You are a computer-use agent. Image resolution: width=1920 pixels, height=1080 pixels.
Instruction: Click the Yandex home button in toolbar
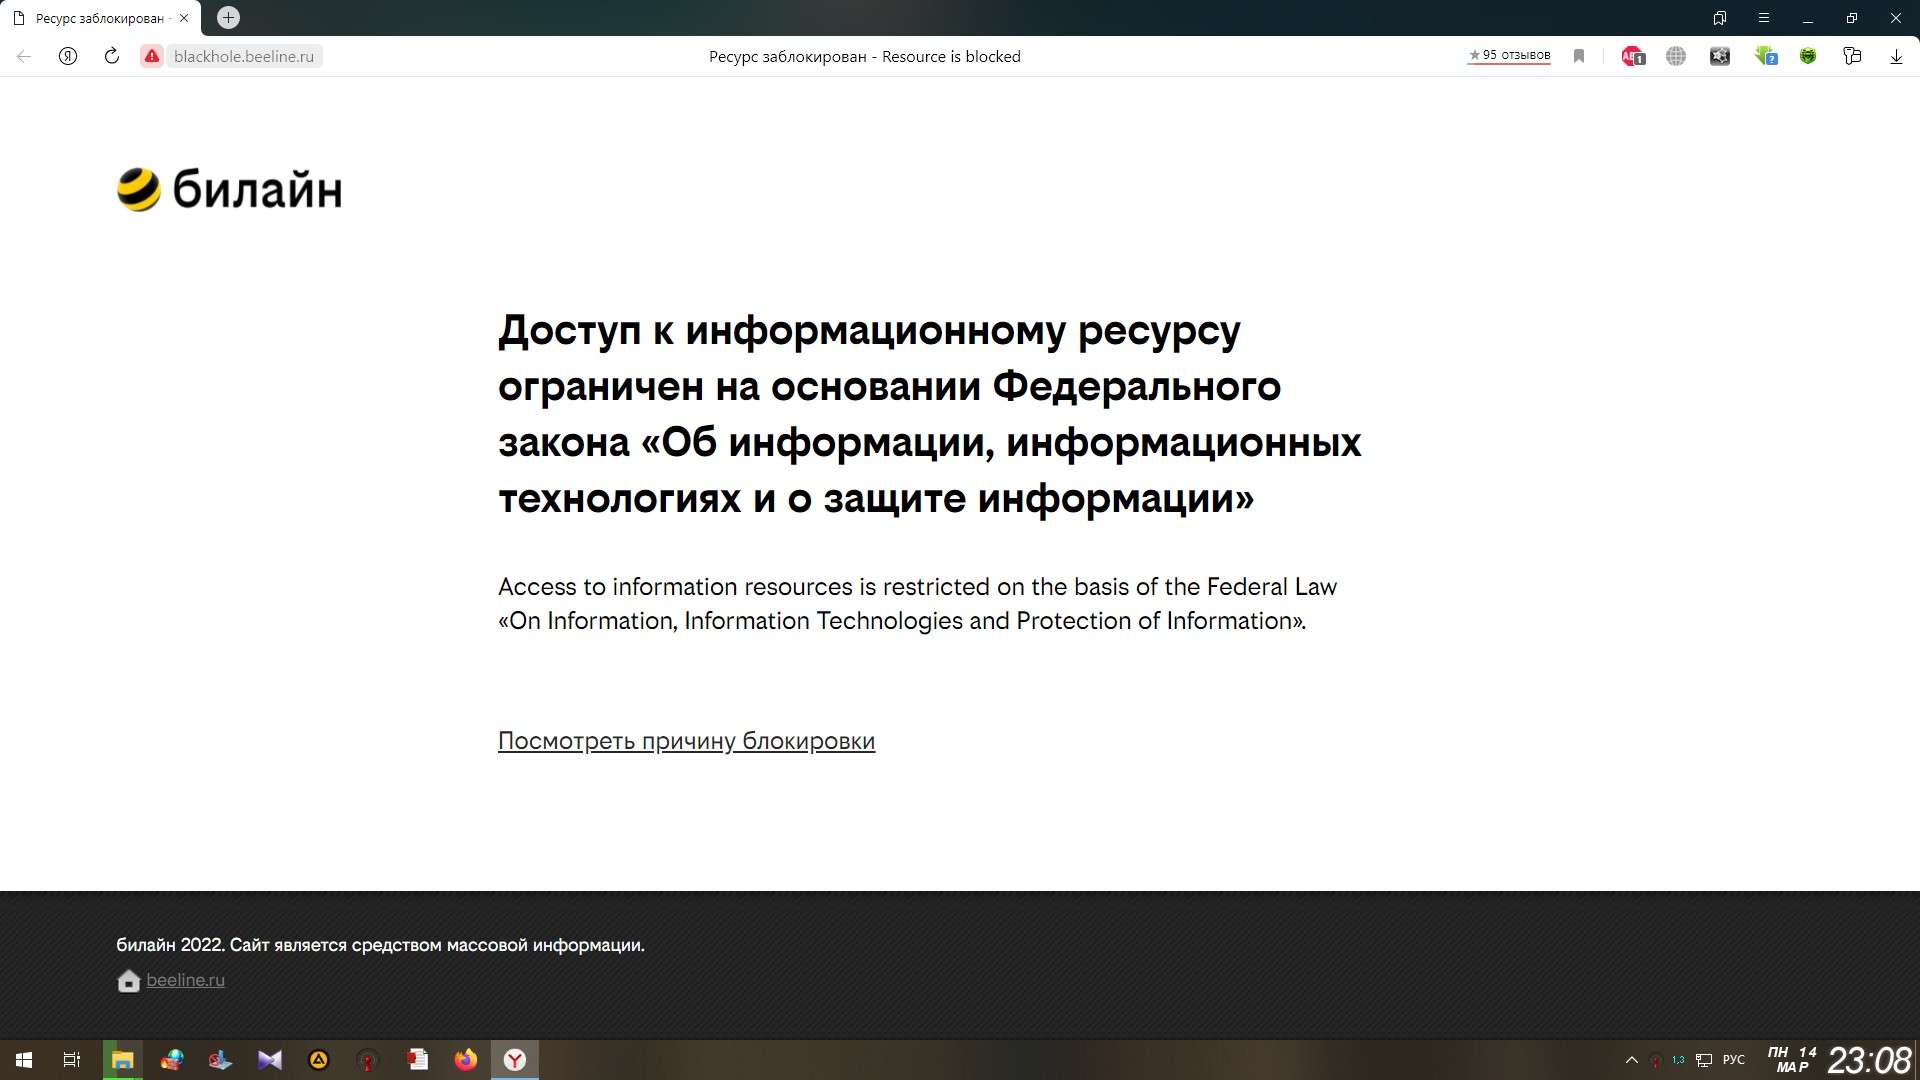tap(68, 56)
